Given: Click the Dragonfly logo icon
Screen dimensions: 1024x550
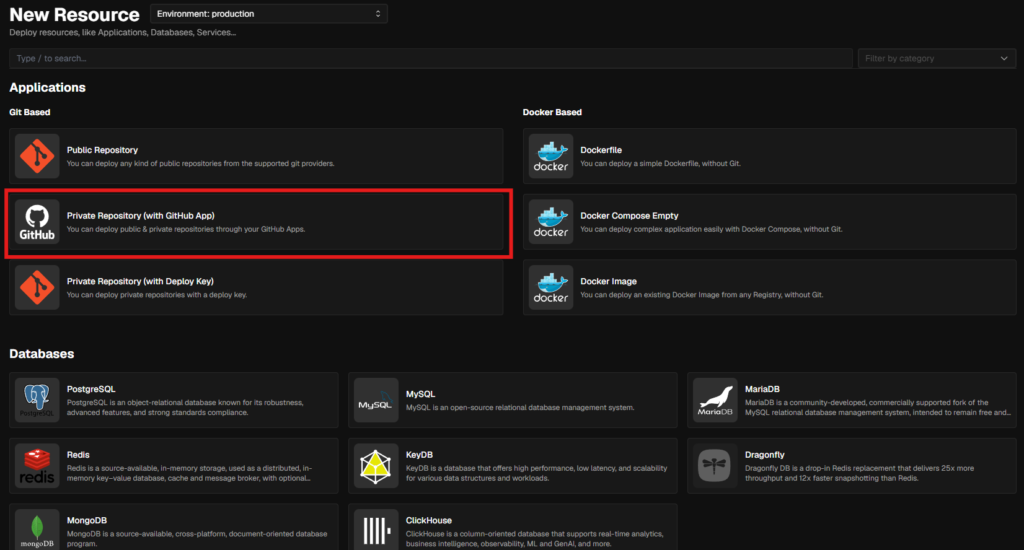Looking at the screenshot, I should coord(714,466).
